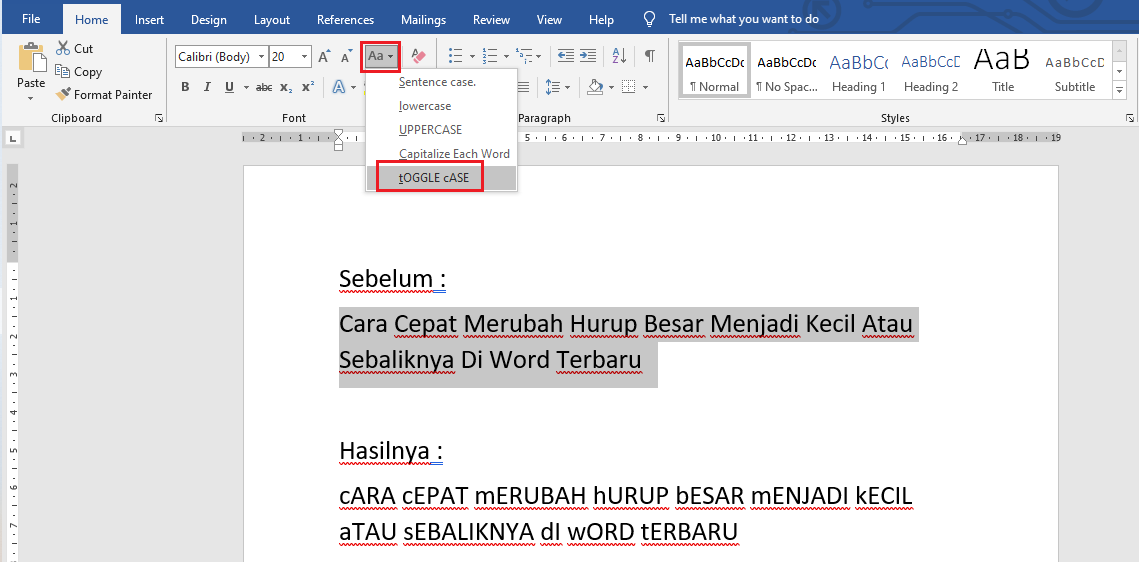Viewport: 1139px width, 562px height.
Task: Expand the Bullets library arrow
Action: 472,56
